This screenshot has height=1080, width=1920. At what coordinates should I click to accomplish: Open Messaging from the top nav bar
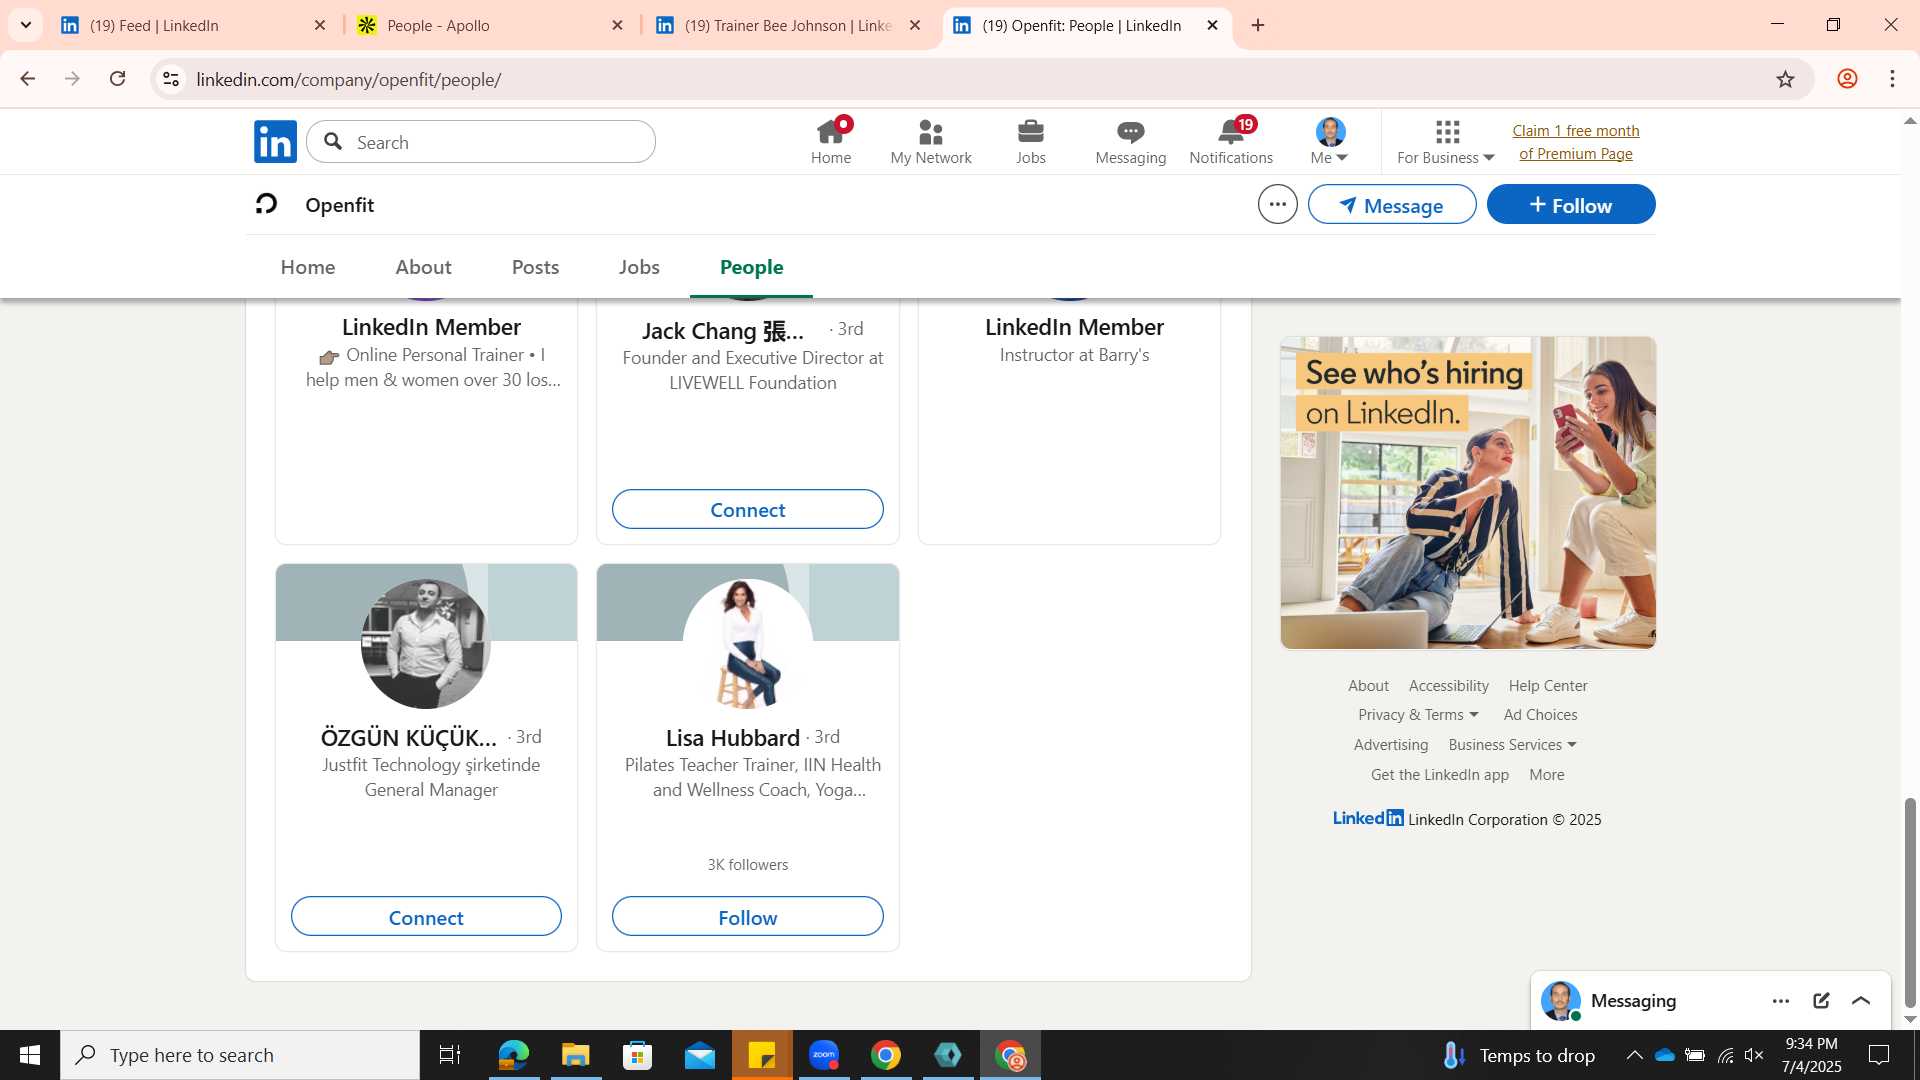click(x=1130, y=142)
